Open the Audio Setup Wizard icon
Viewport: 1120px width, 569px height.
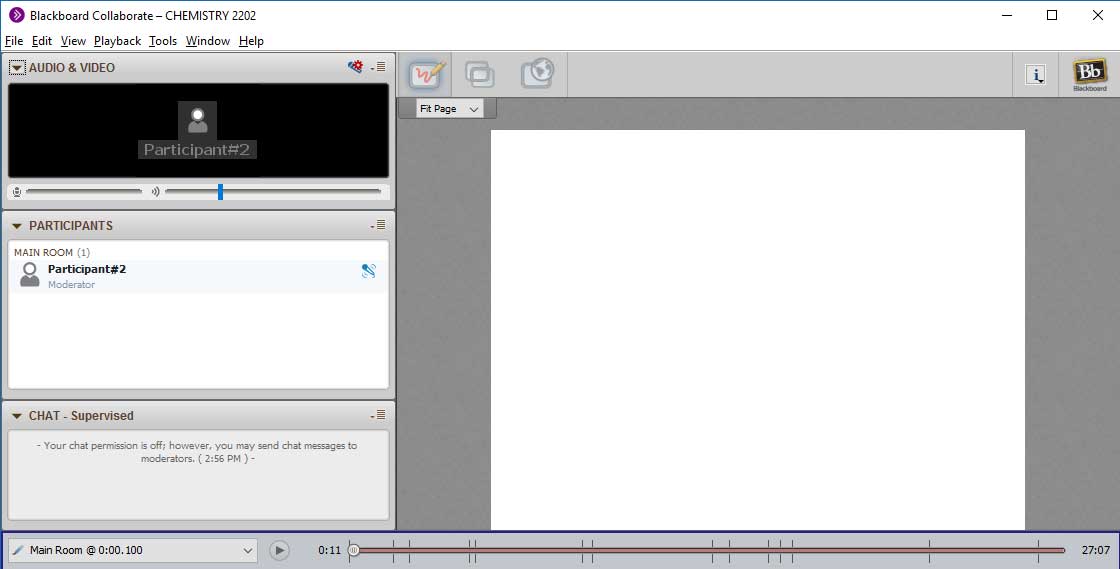pos(355,66)
